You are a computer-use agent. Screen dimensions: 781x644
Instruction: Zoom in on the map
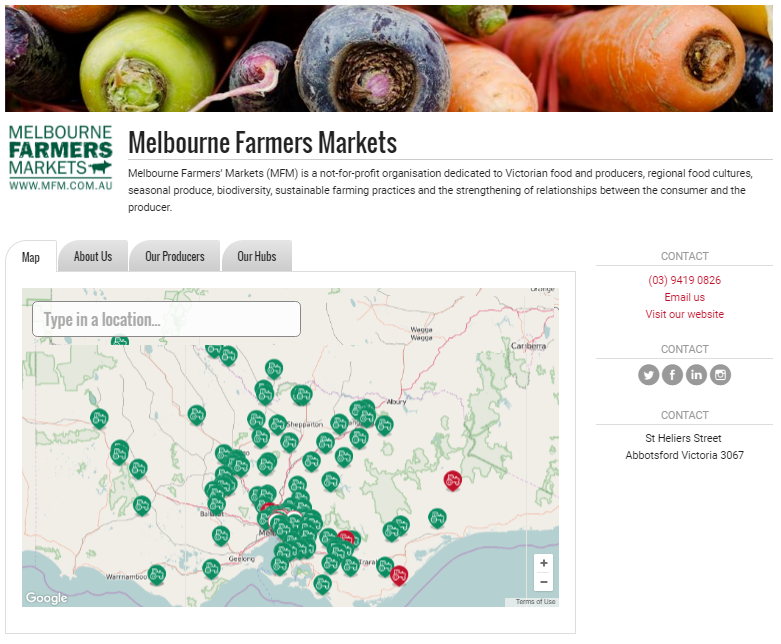[x=543, y=563]
